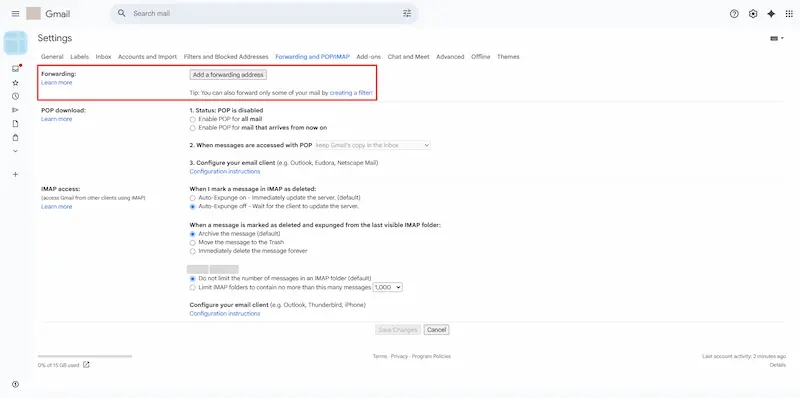The image size is (800, 398).
Task: Switch to the Labels tab
Action: (x=80, y=57)
